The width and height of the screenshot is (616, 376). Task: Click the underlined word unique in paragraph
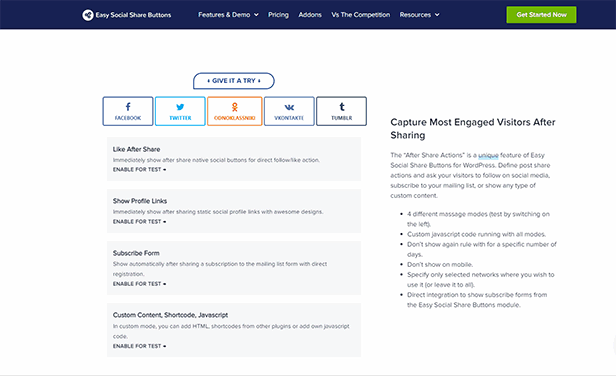[x=488, y=155]
